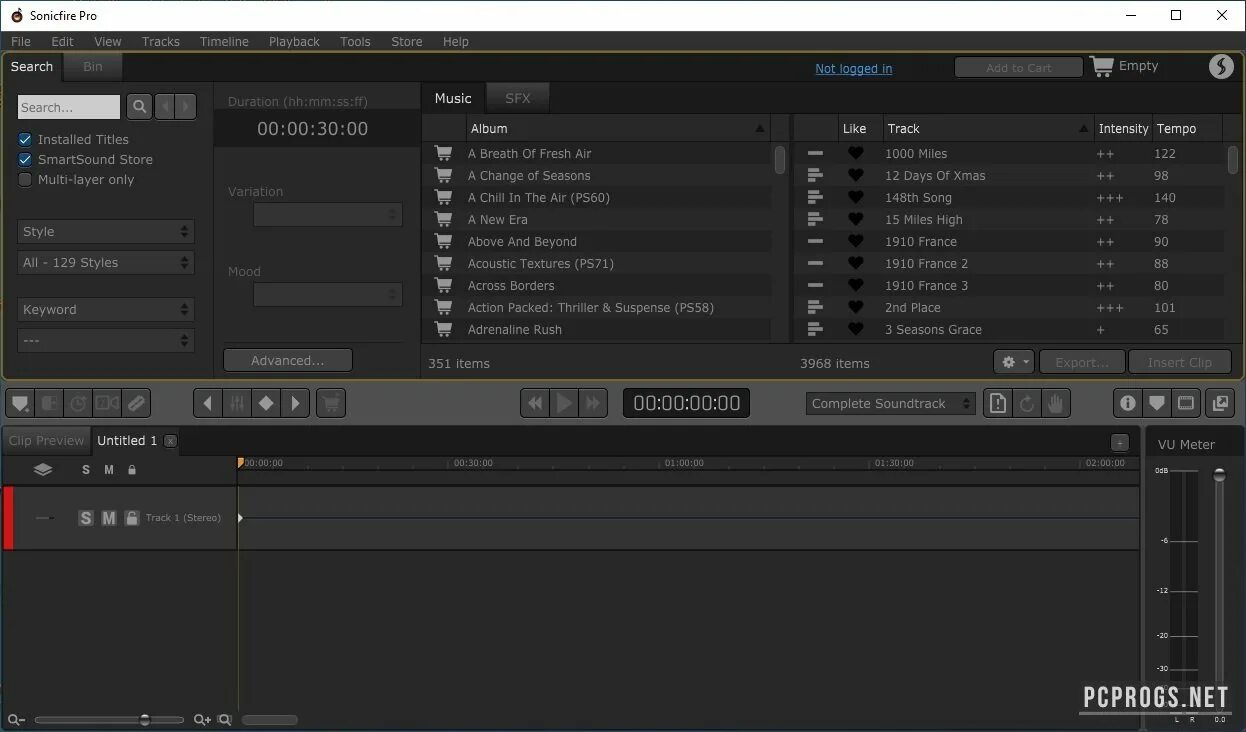Go to previous marker arrow

208,403
